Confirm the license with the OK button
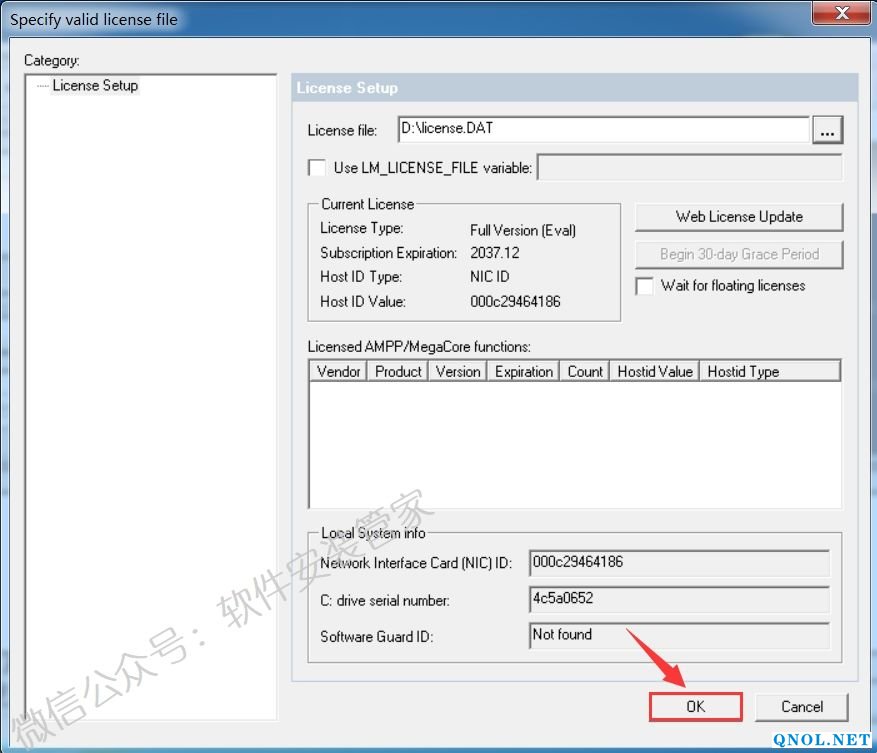The height and width of the screenshot is (753, 877). tap(696, 706)
